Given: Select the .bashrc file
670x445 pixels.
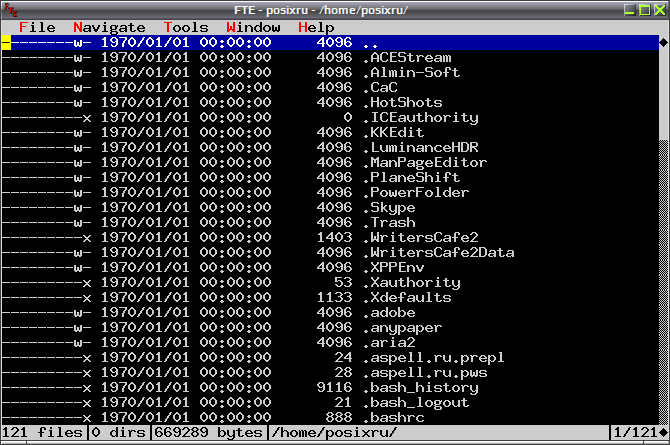Looking at the screenshot, I should (x=330, y=417).
